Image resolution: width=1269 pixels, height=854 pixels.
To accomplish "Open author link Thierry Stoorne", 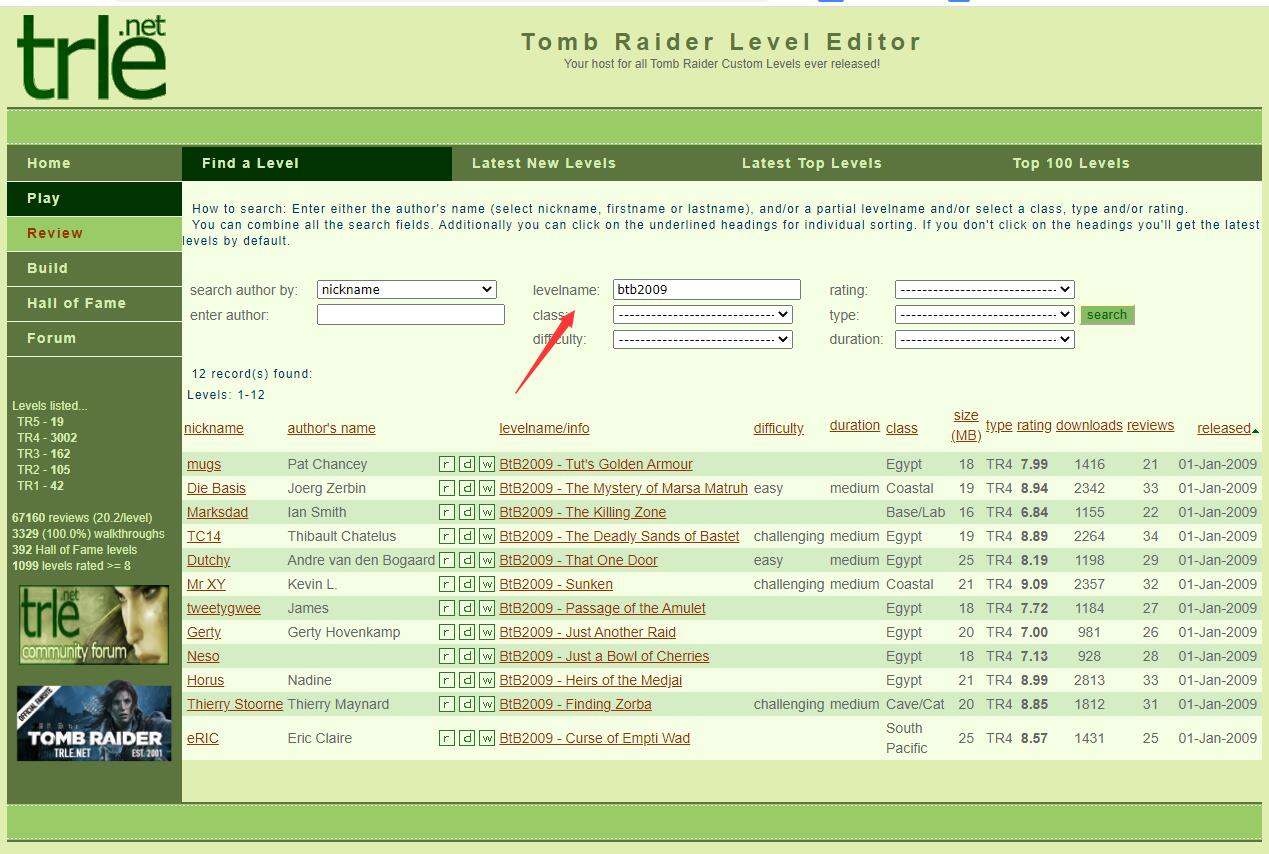I will pos(235,704).
